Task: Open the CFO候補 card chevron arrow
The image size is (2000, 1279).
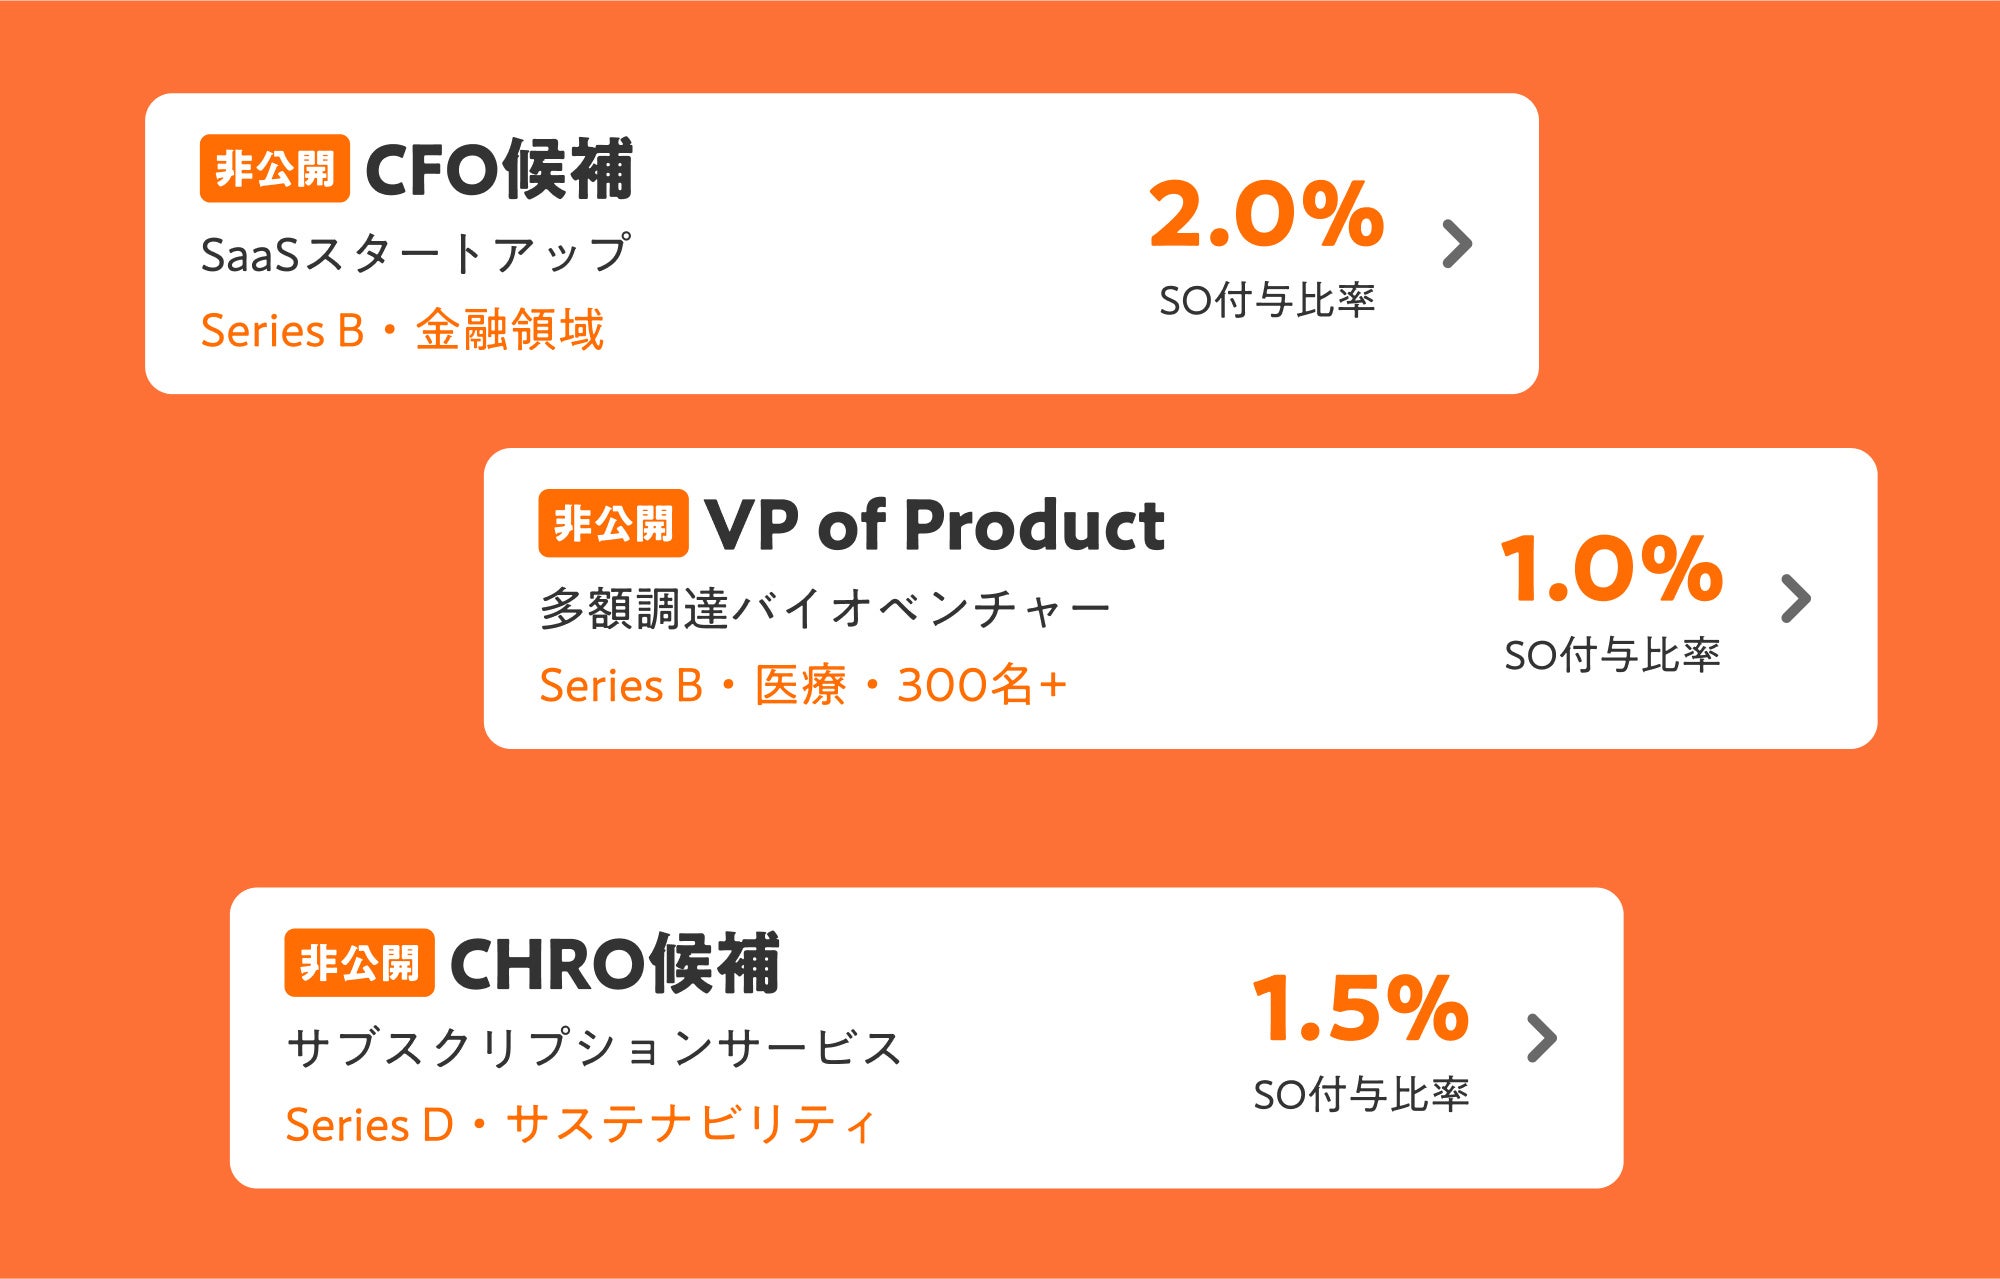Action: coord(1458,244)
